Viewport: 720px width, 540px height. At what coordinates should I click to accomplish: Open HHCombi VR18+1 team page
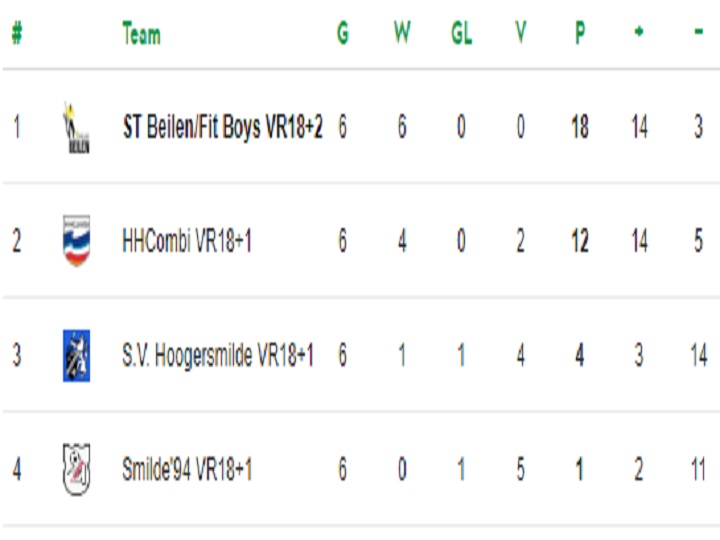point(187,241)
